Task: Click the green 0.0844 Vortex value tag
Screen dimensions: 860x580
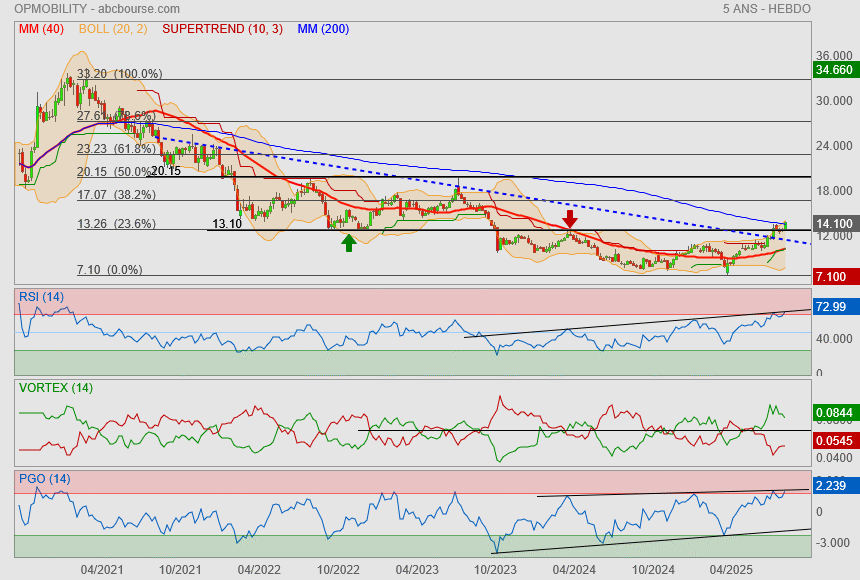Action: coord(834,412)
